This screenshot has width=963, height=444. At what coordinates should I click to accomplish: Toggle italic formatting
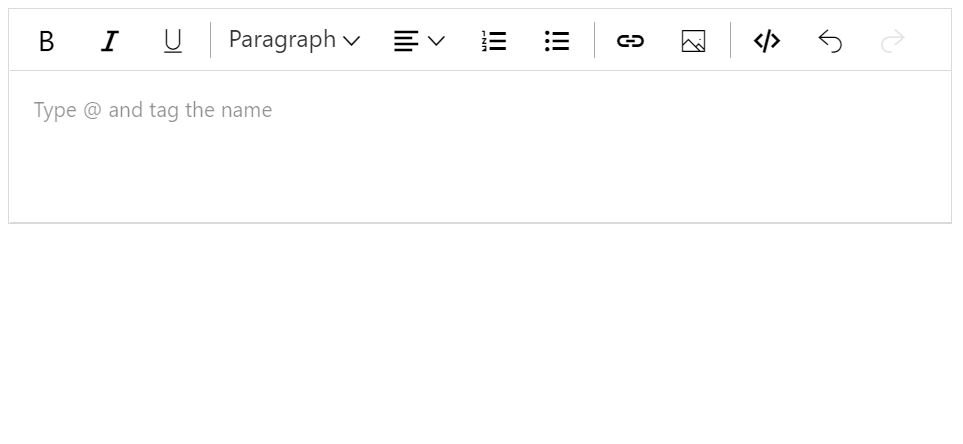pyautogui.click(x=110, y=41)
